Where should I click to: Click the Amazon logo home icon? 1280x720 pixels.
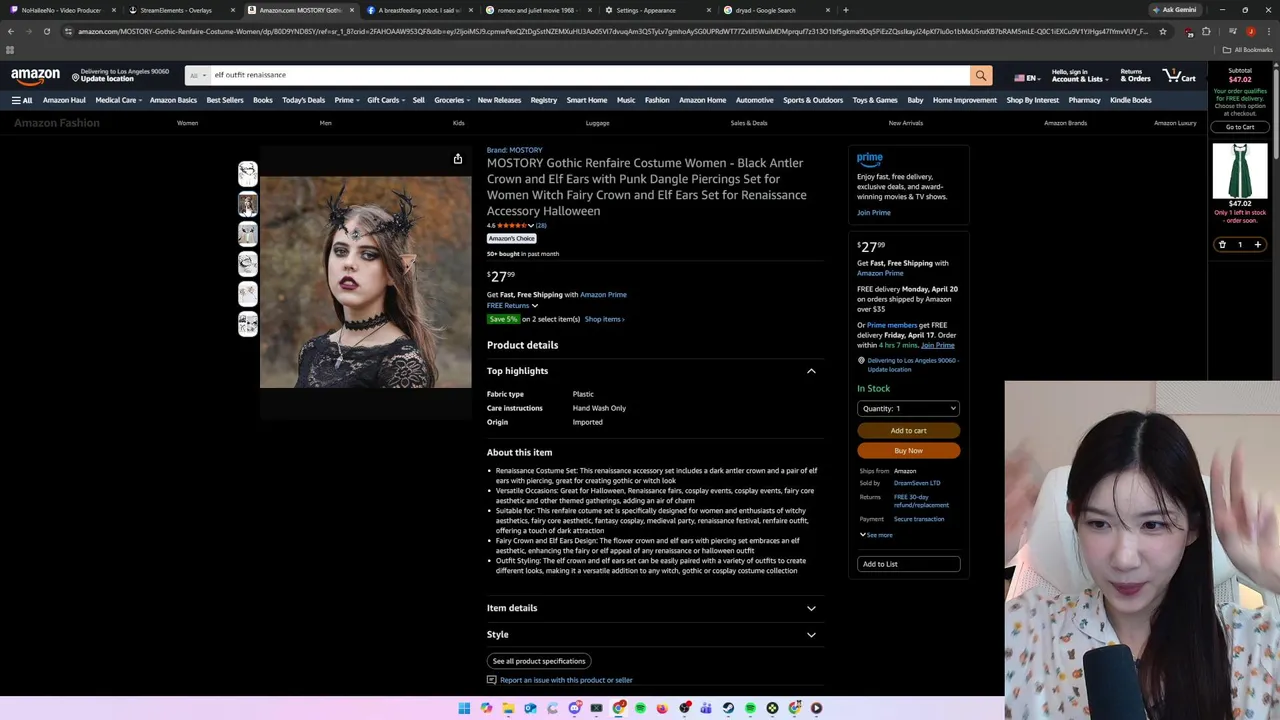[36, 75]
